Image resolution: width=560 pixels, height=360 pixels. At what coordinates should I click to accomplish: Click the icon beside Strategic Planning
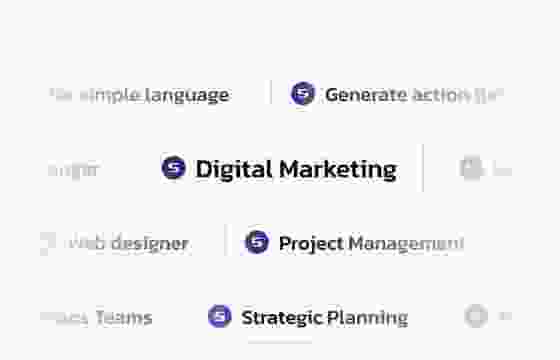click(220, 316)
